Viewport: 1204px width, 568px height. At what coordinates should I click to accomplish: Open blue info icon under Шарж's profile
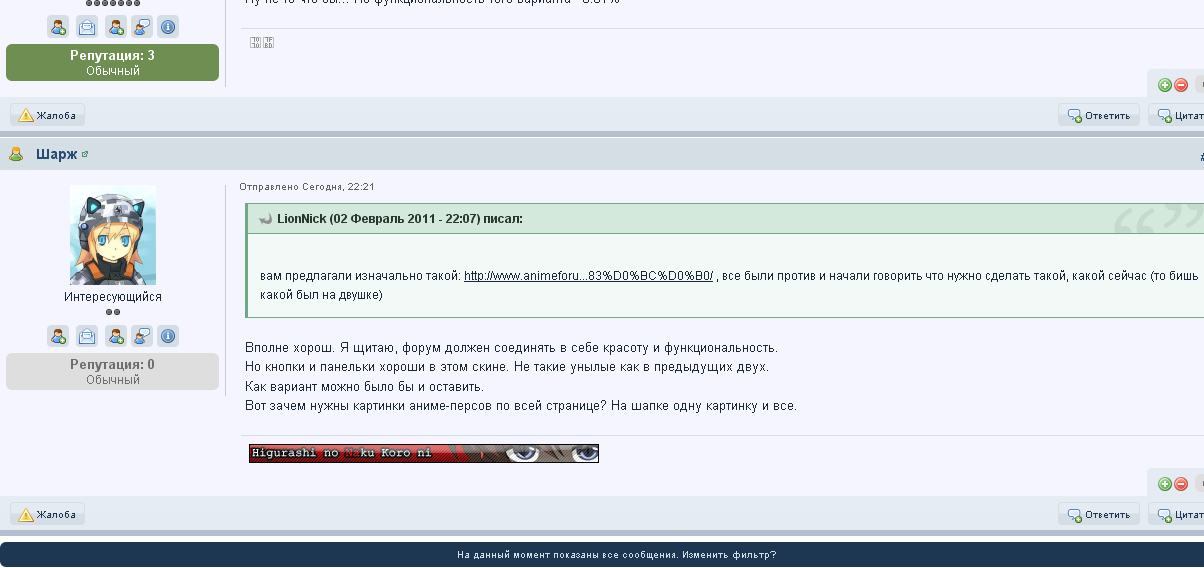tap(168, 336)
